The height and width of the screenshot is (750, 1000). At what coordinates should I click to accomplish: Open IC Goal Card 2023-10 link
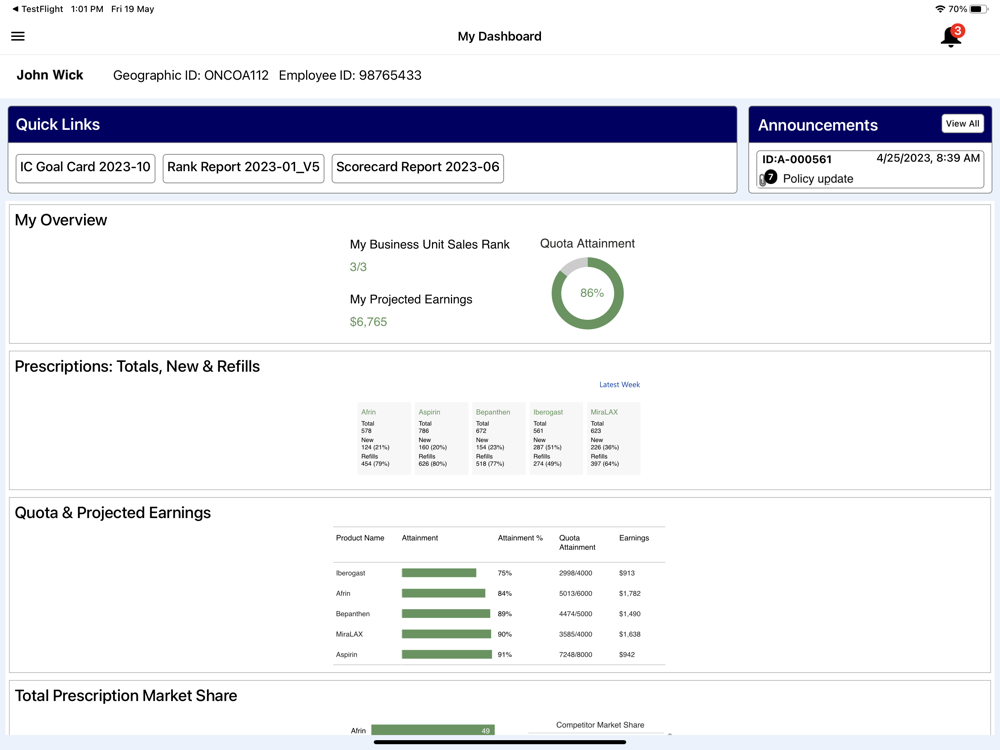tap(86, 168)
